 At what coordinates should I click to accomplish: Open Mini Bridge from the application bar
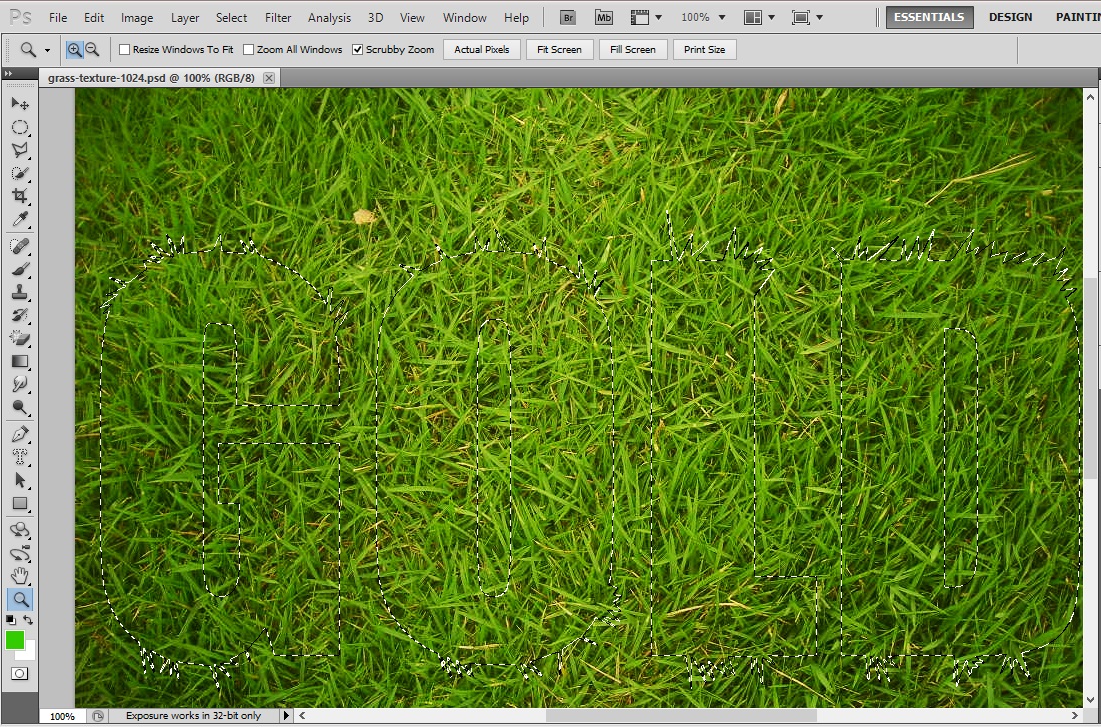coord(603,17)
